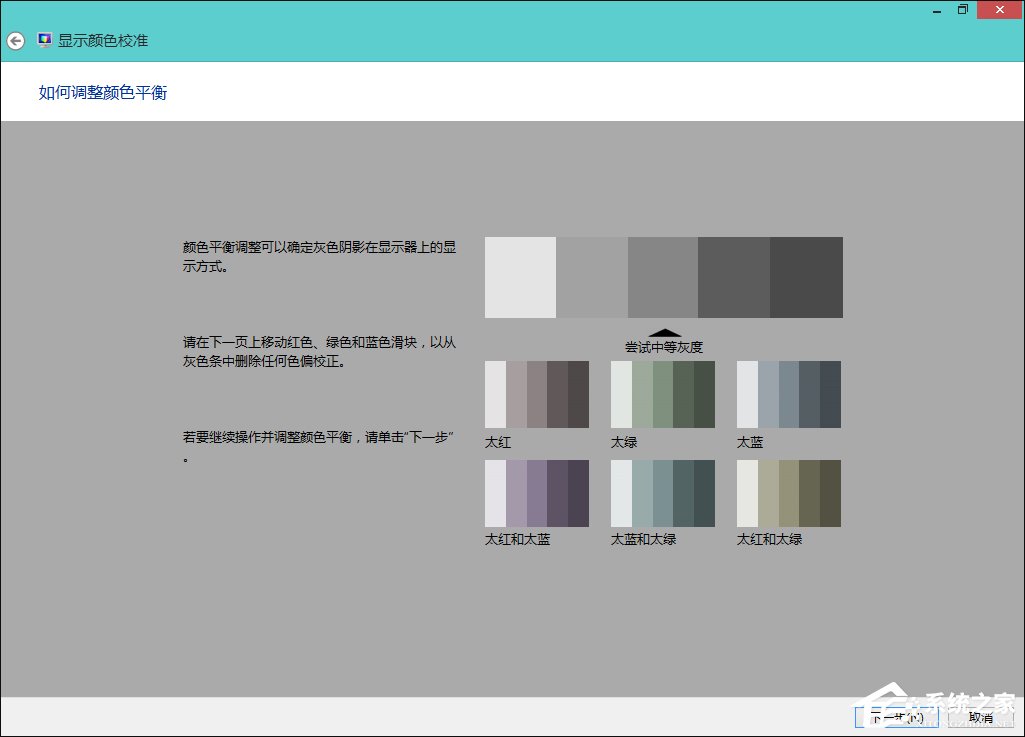Click the back arrow to return
Screen dimensions: 1025x737
pyautogui.click(x=15, y=40)
